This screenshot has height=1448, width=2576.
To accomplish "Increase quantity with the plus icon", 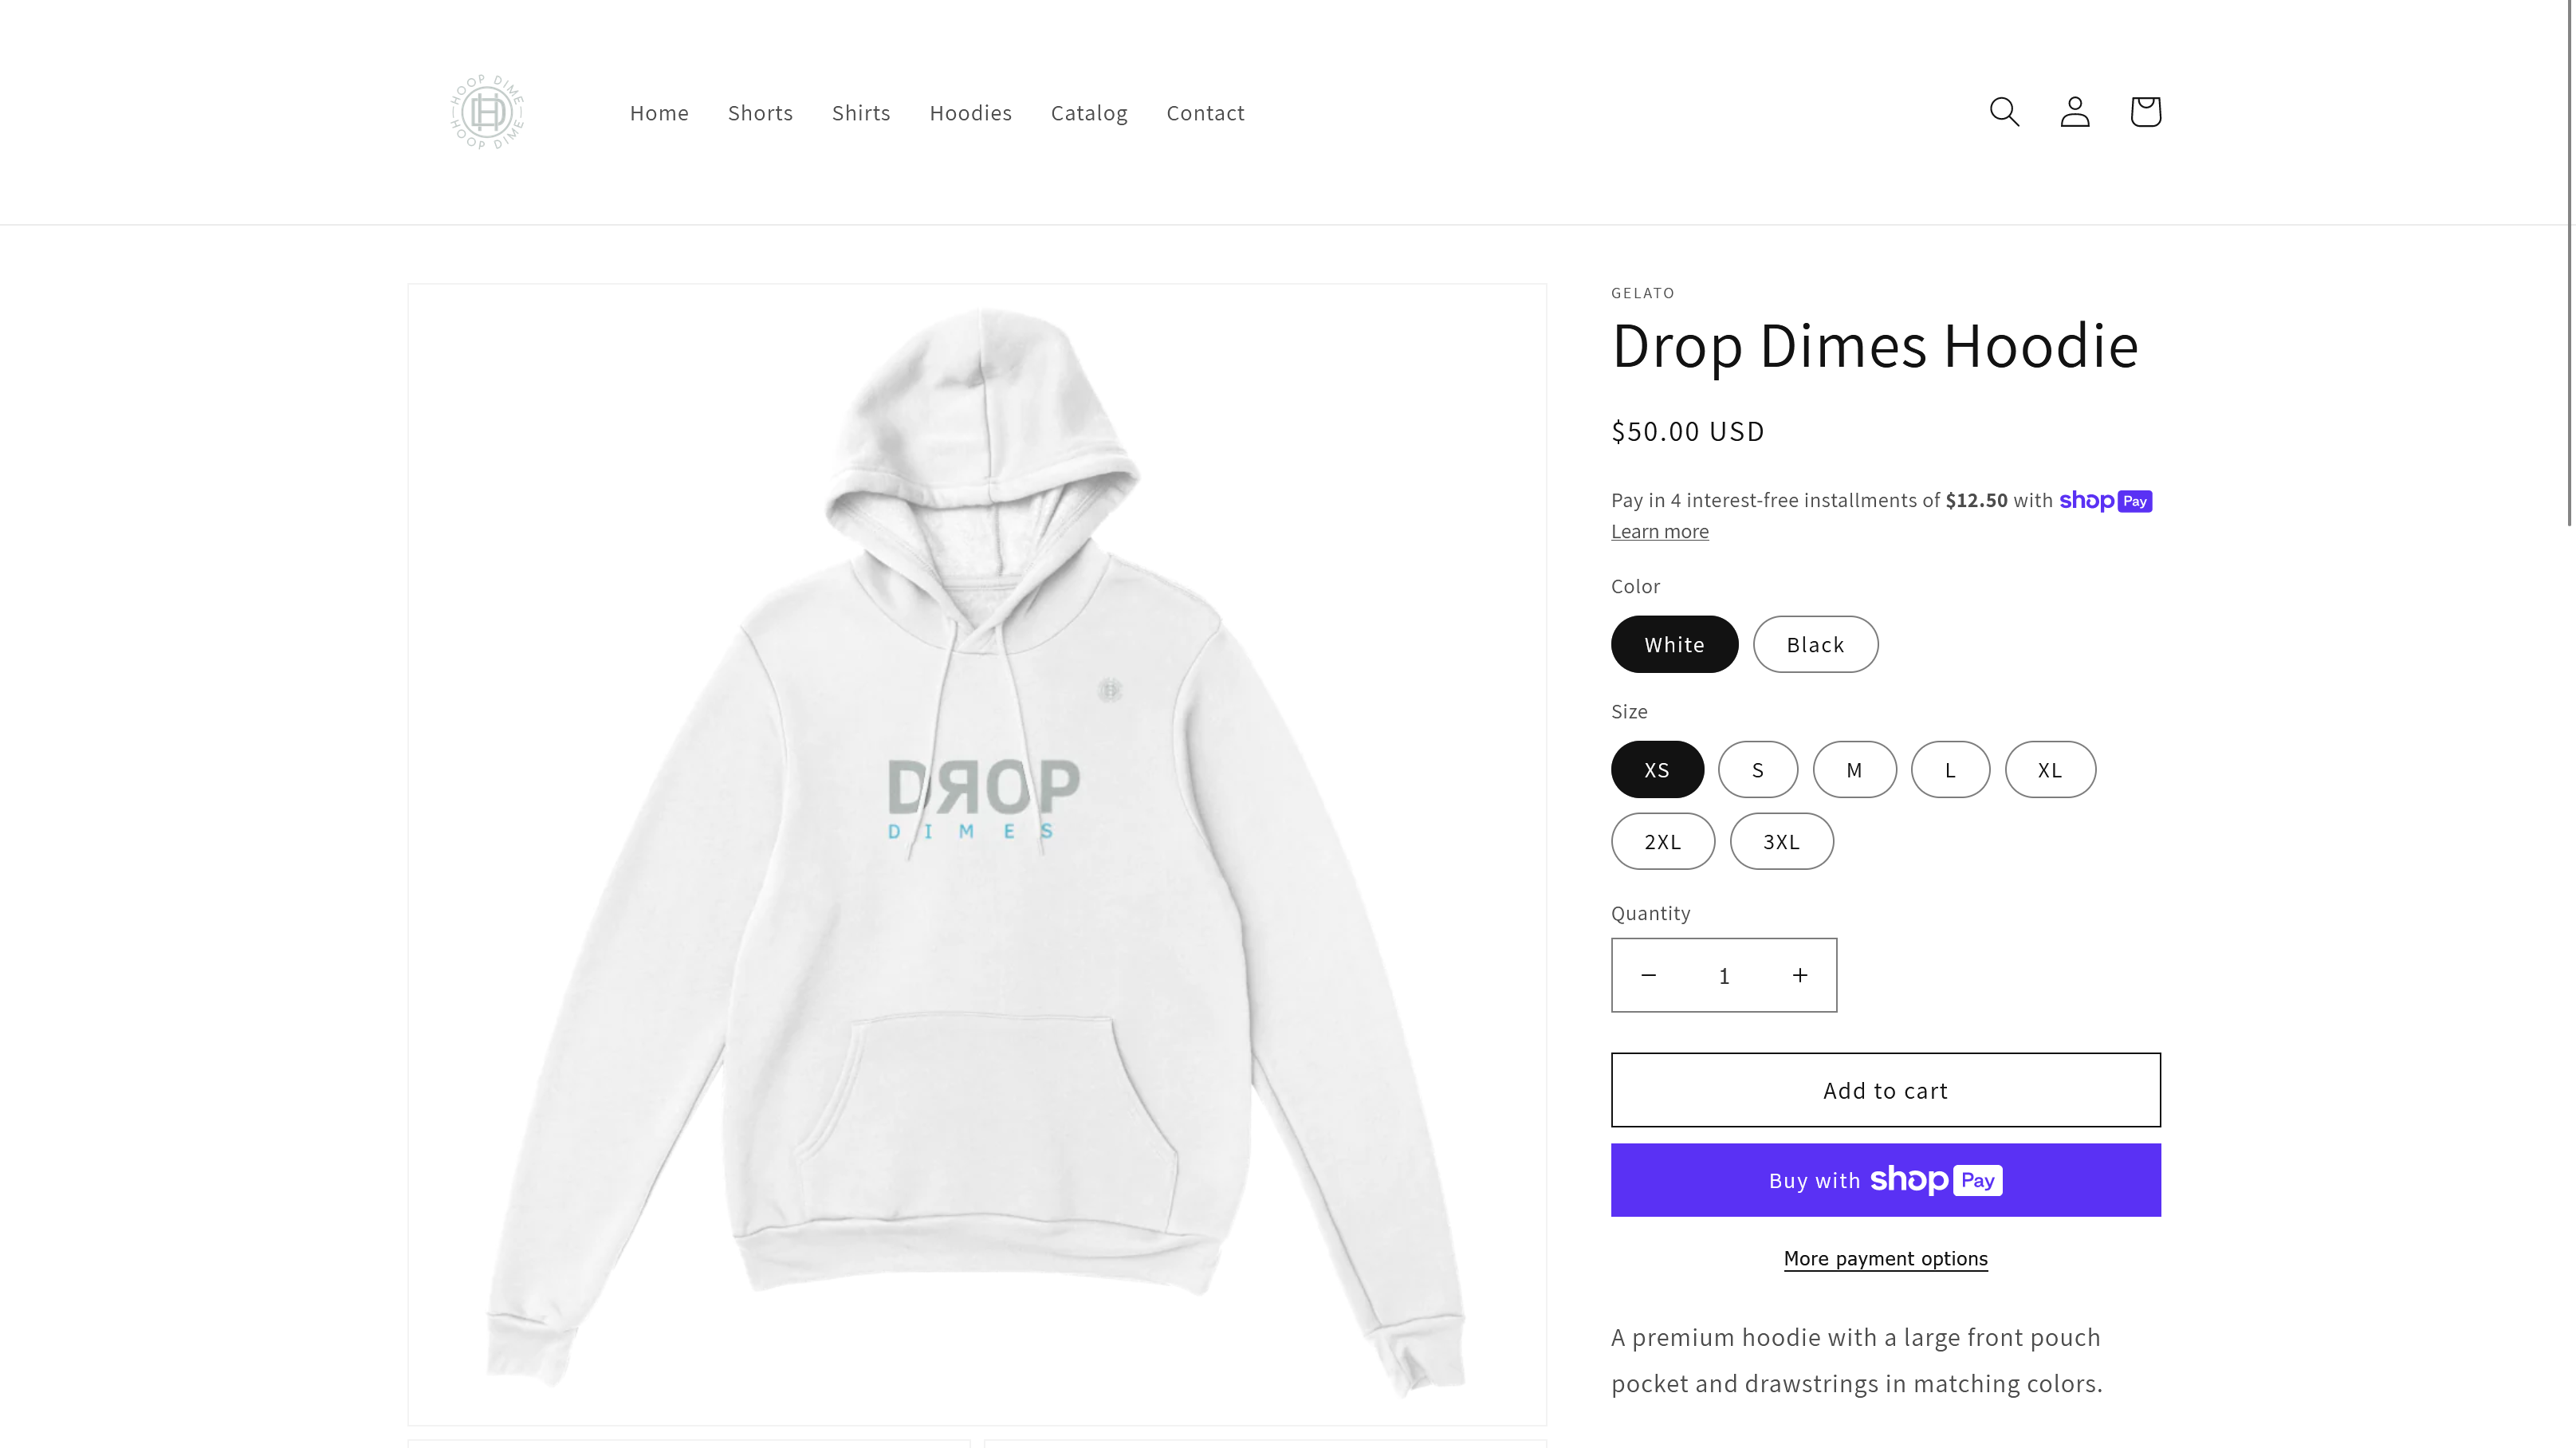I will coord(1800,975).
